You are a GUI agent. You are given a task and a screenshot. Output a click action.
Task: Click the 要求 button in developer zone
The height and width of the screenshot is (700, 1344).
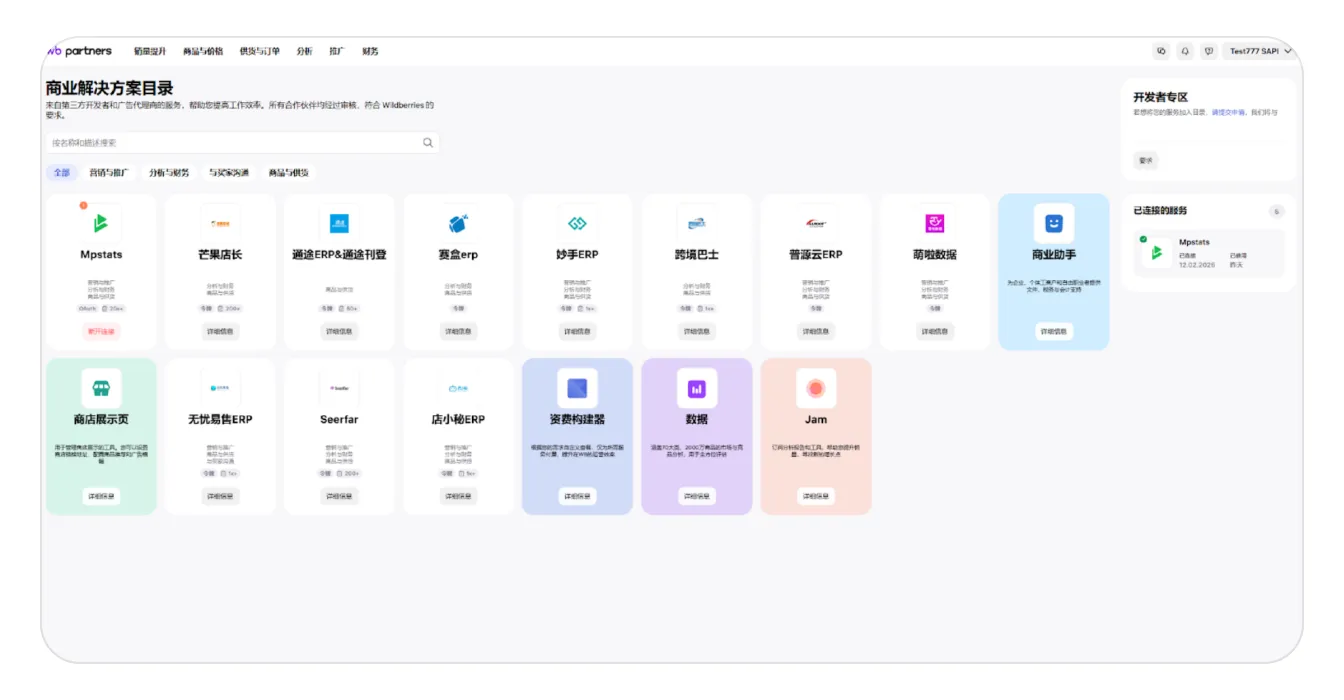tap(1146, 160)
